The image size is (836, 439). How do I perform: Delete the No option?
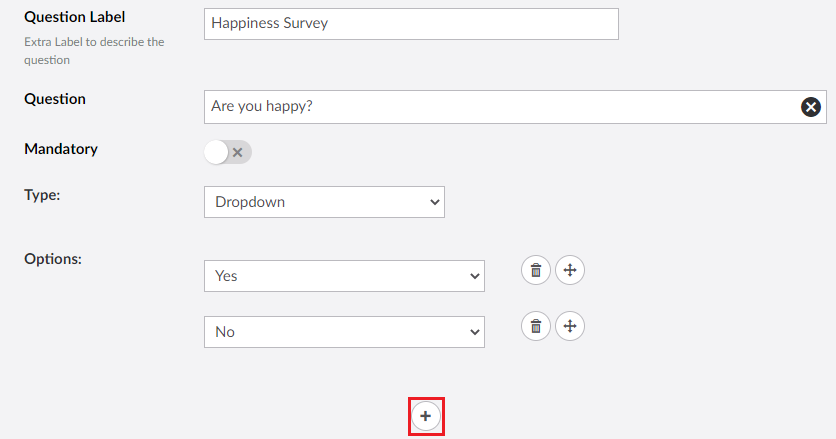[536, 326]
